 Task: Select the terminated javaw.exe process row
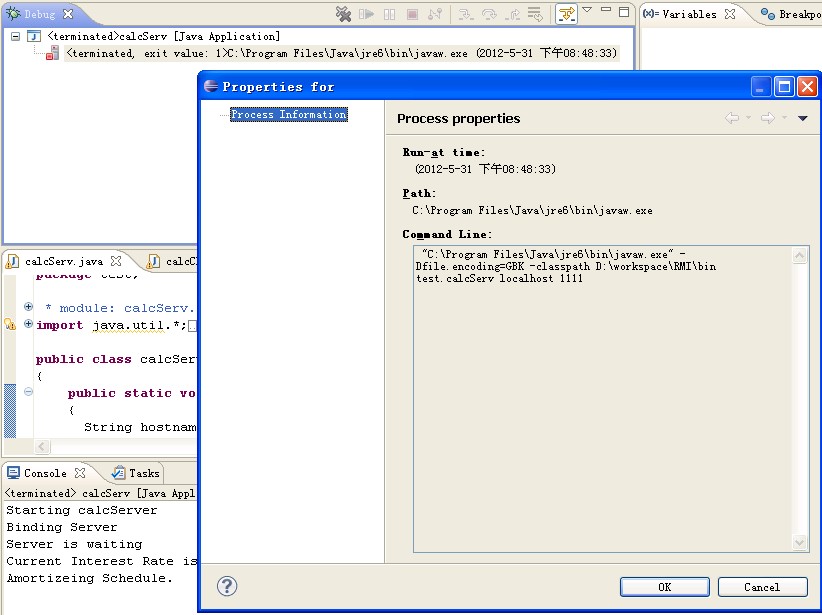[342, 53]
